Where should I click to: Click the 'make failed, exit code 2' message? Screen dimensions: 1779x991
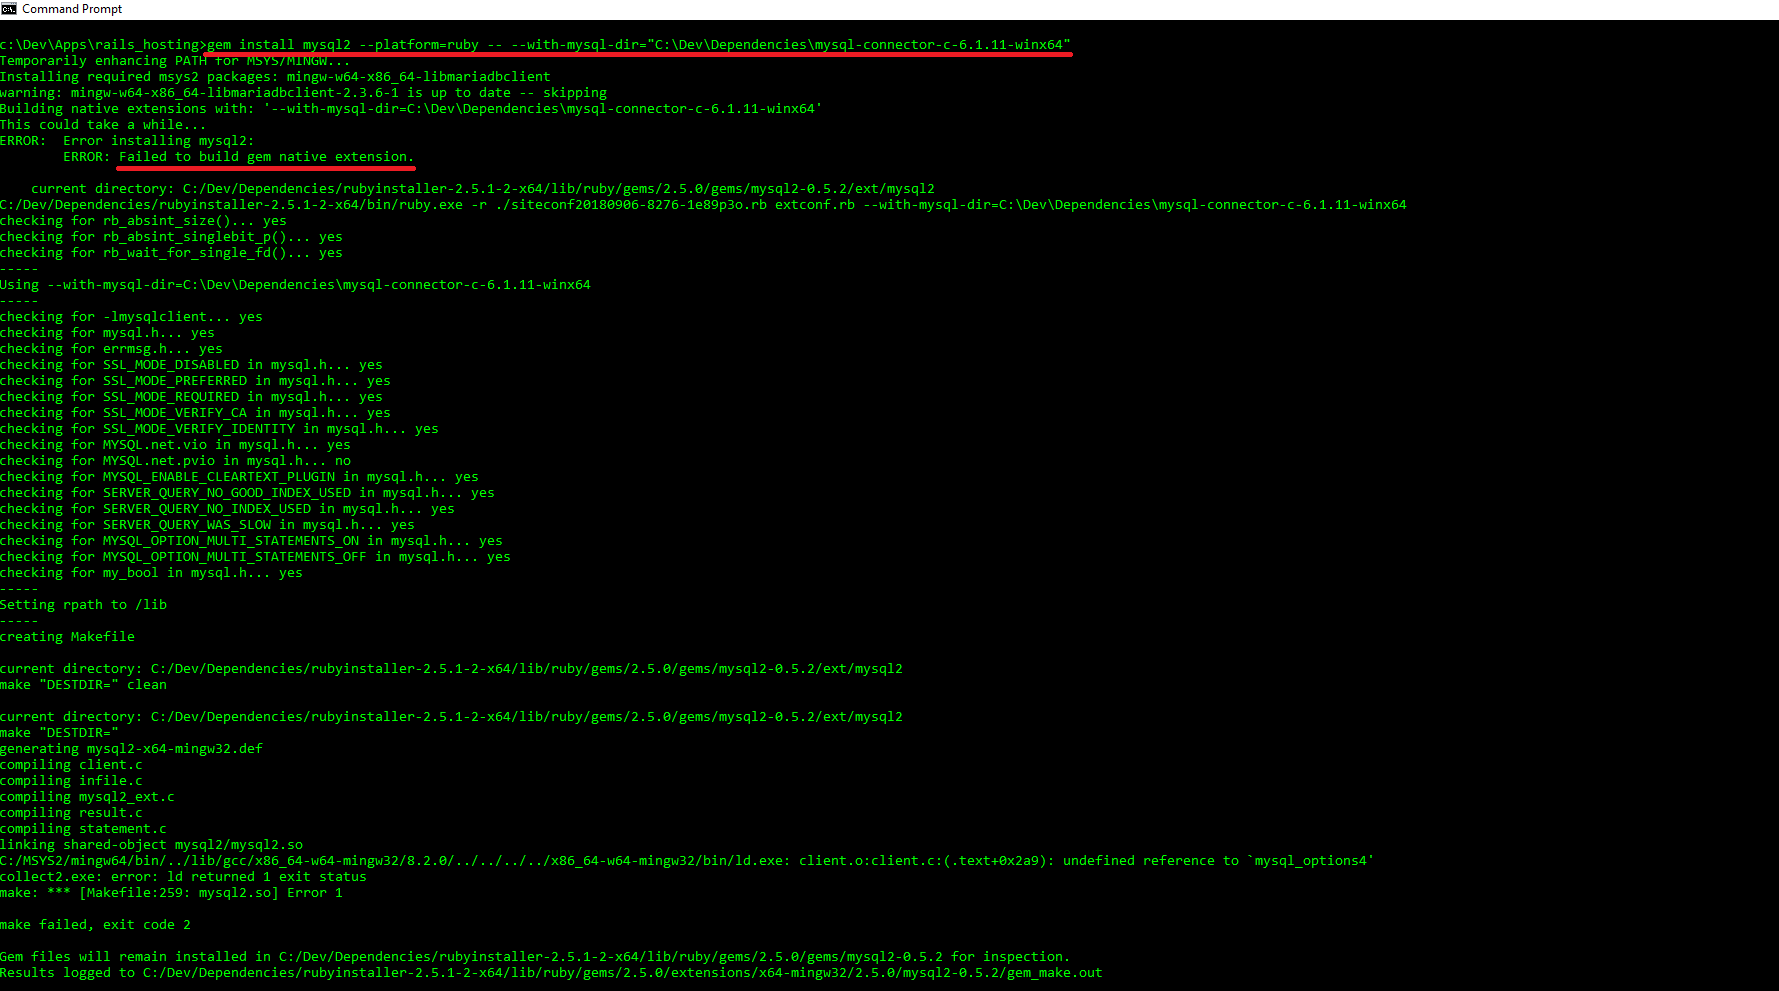(95, 924)
